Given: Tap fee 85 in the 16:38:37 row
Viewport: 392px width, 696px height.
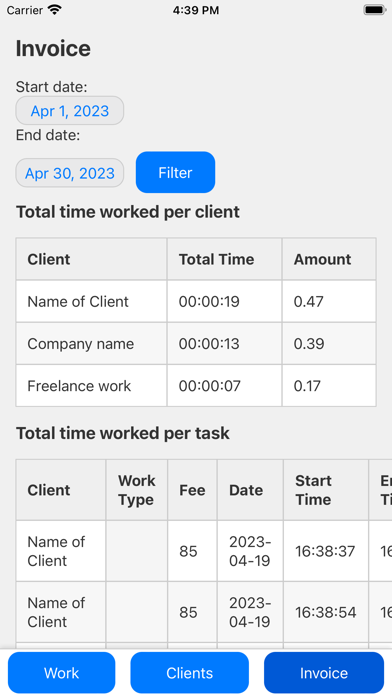Looking at the screenshot, I should click(188, 551).
